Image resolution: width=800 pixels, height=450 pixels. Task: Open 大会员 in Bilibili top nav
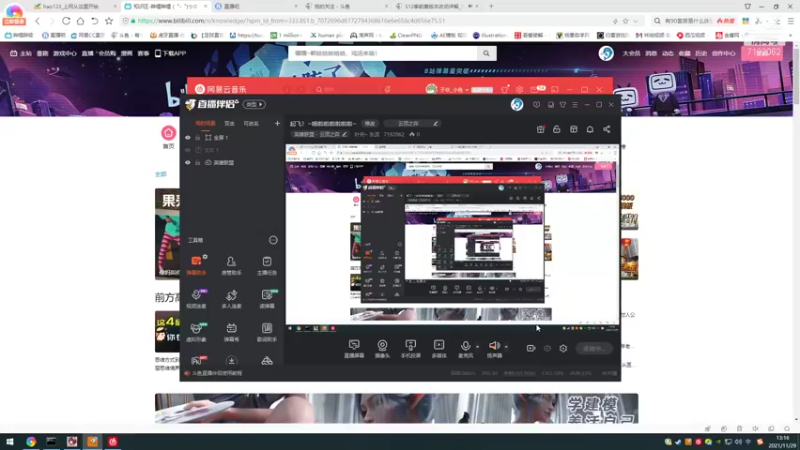(x=631, y=53)
